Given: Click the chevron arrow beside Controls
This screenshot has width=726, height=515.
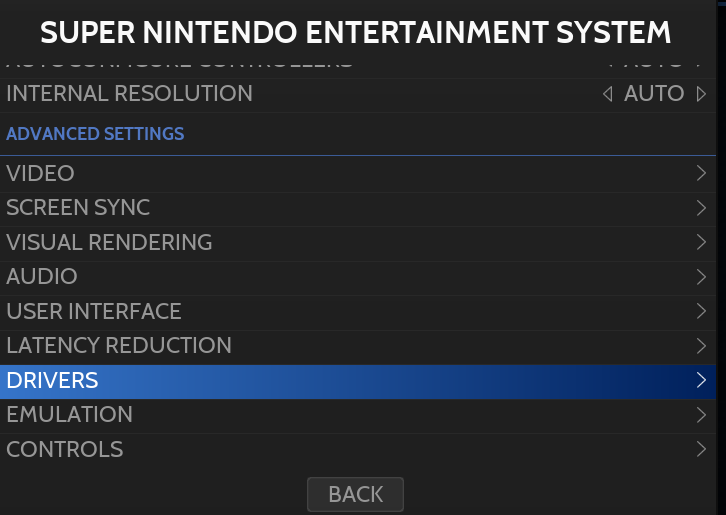Looking at the screenshot, I should tap(701, 449).
